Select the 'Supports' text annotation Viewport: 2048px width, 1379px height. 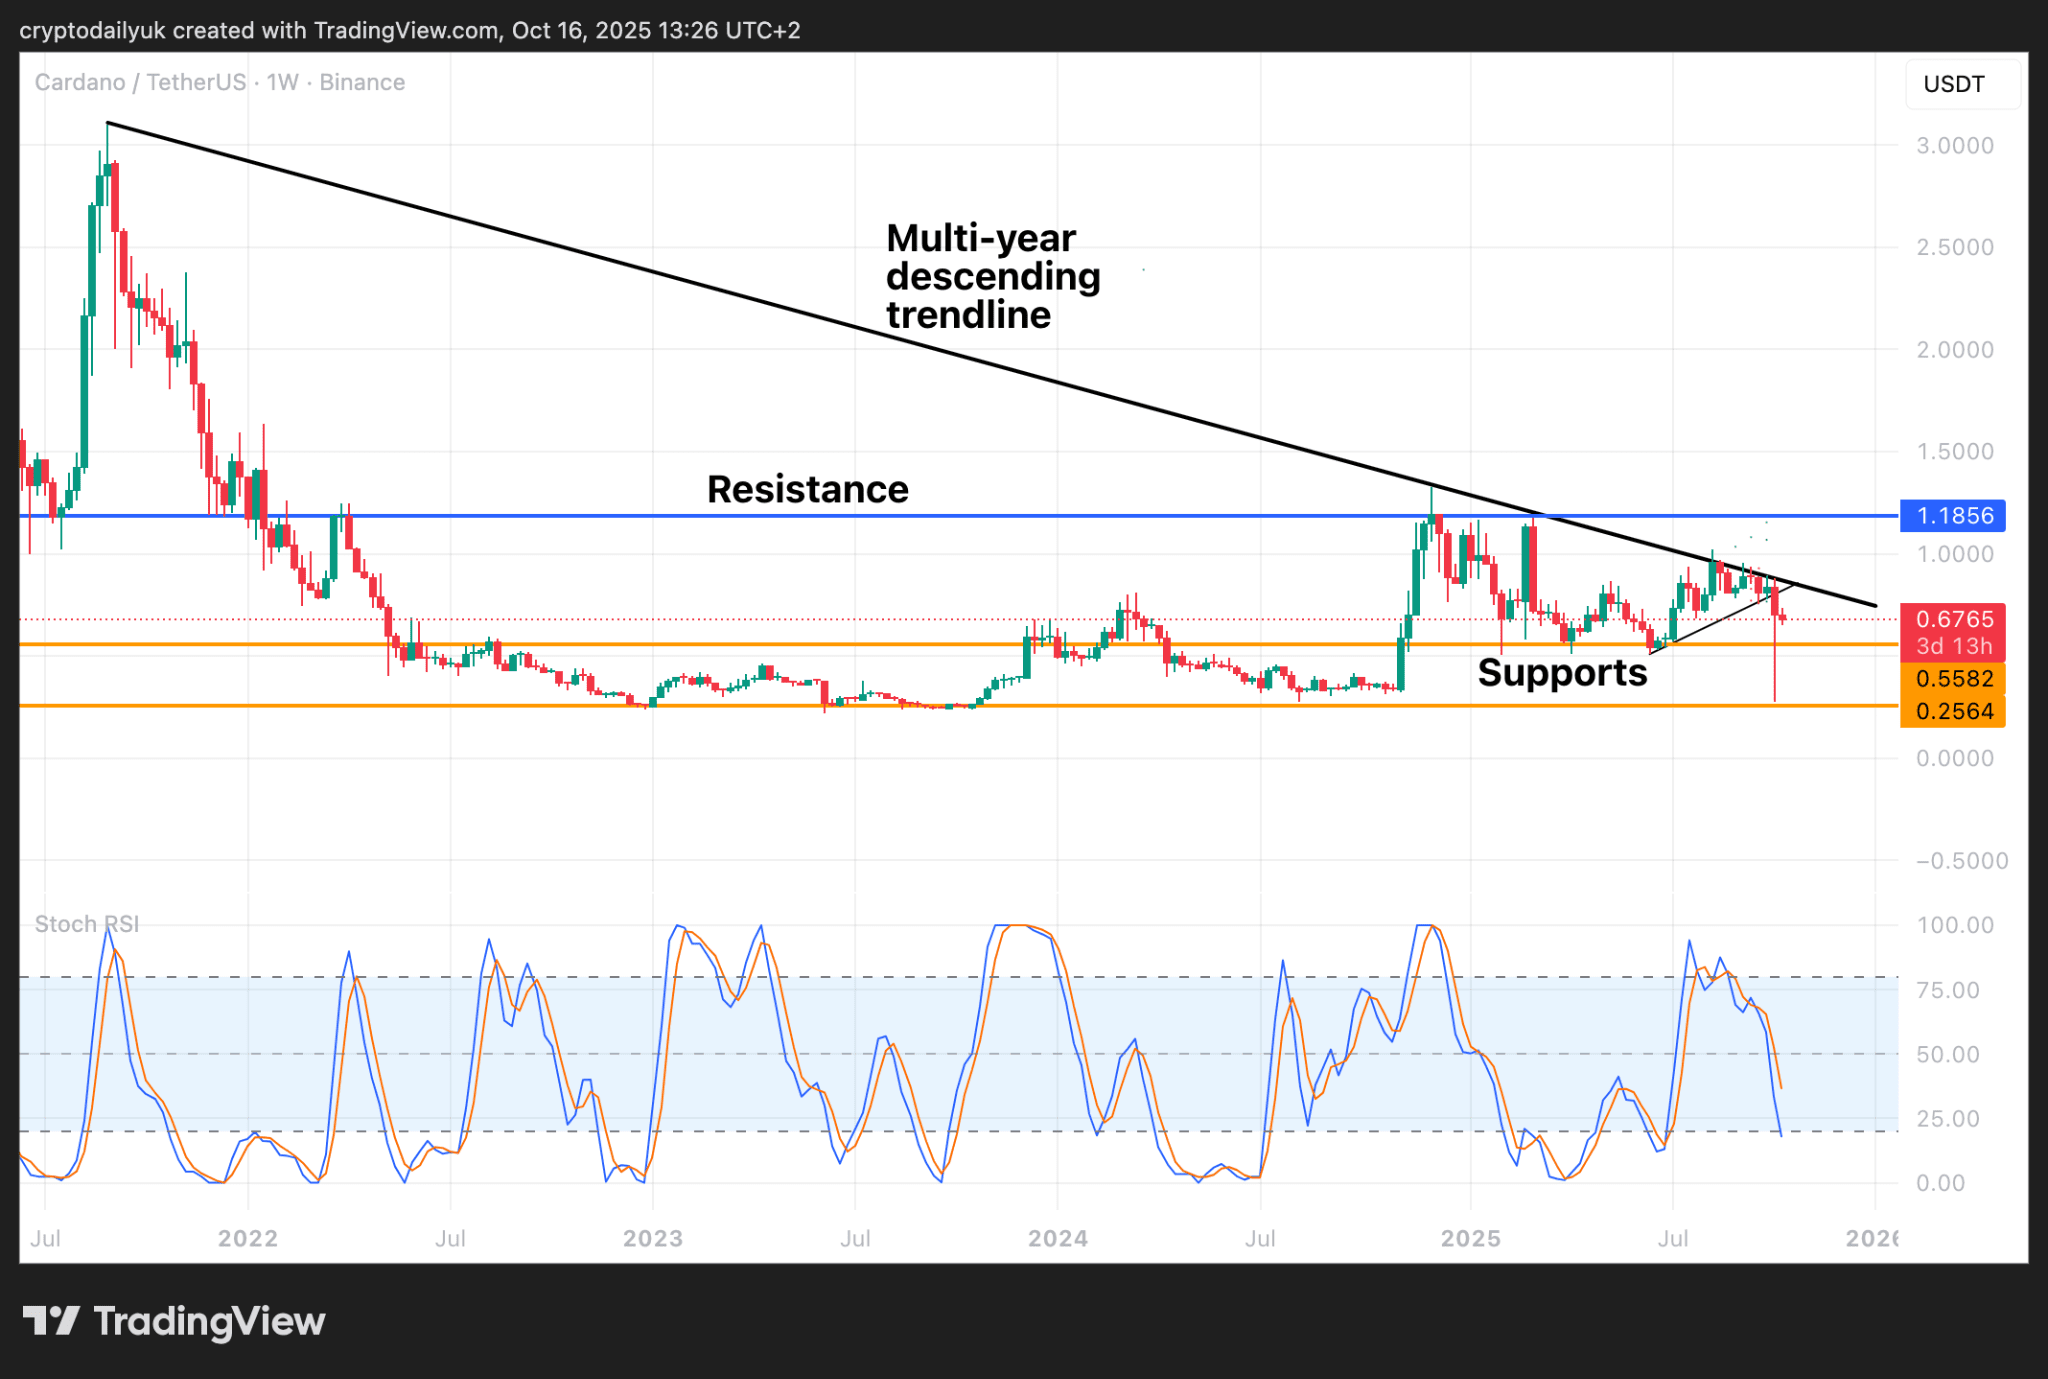click(x=1562, y=673)
